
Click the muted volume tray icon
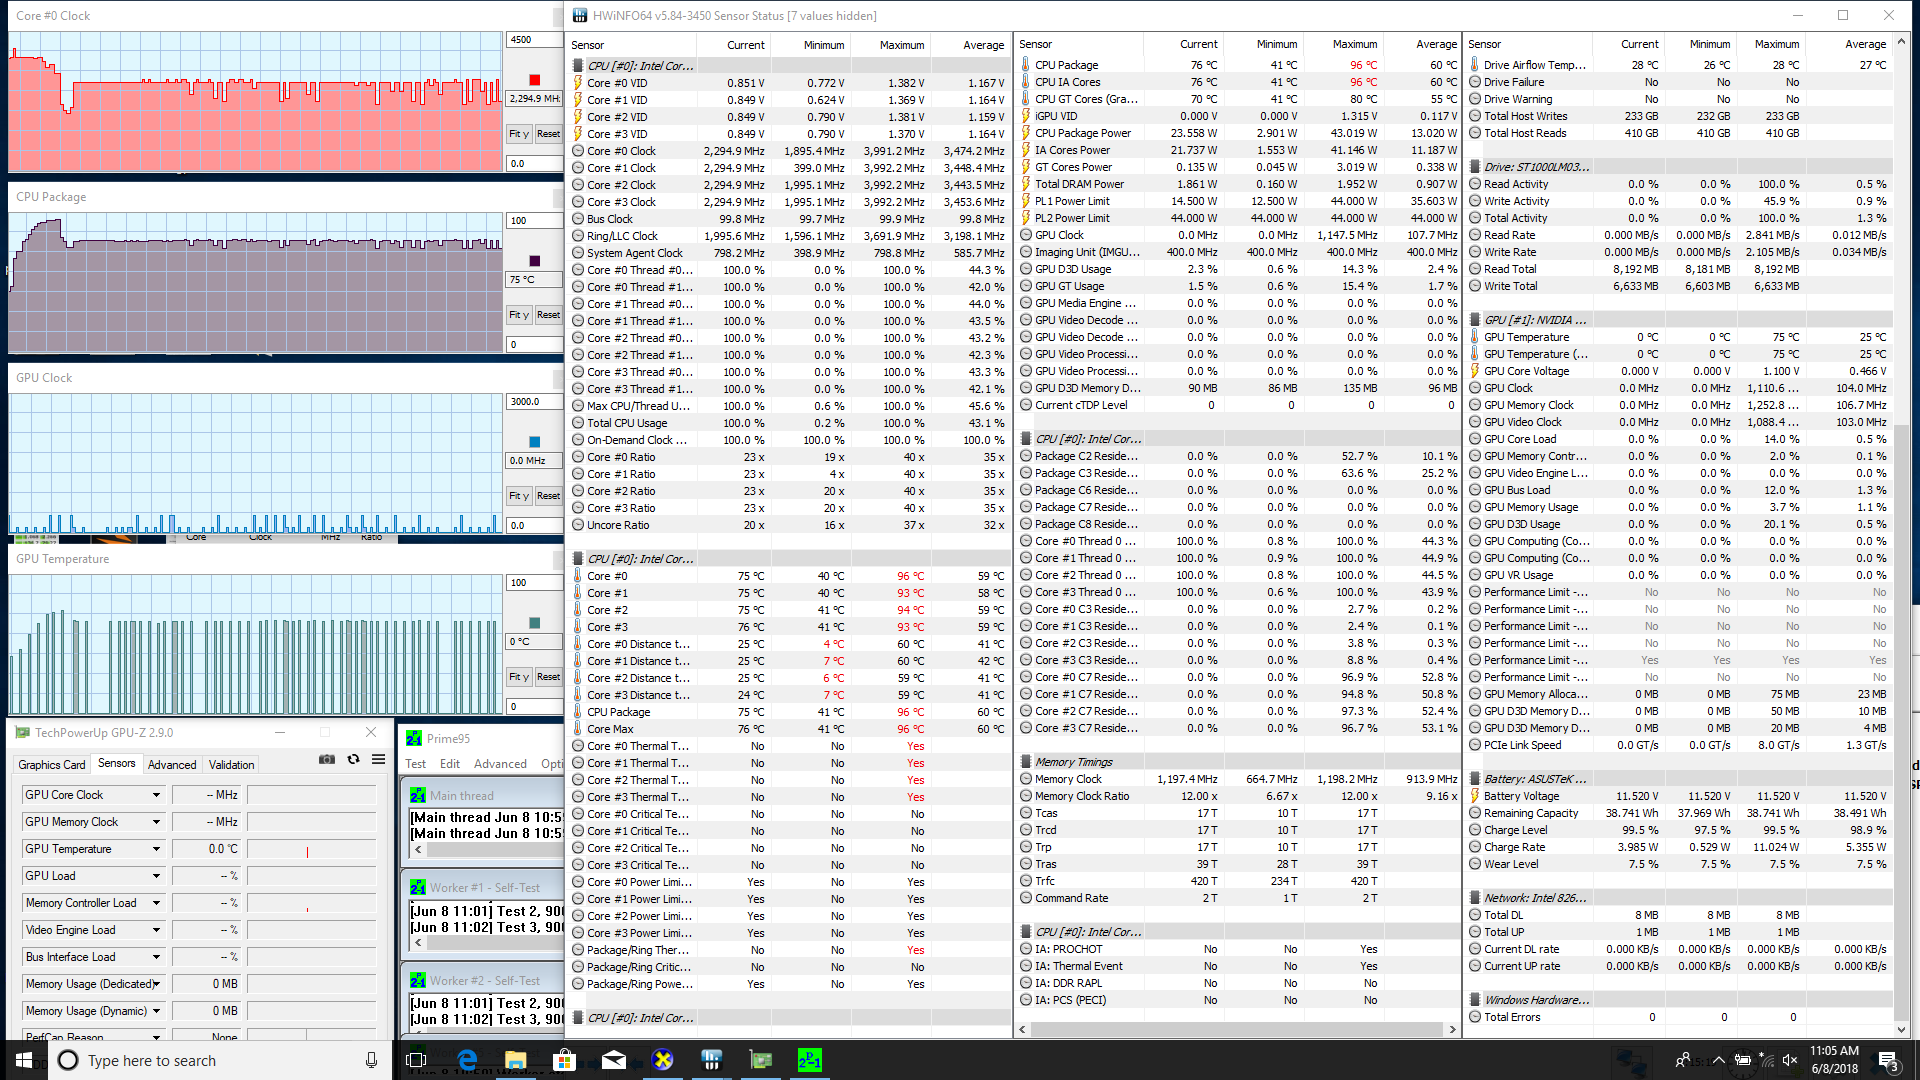coord(1789,1060)
